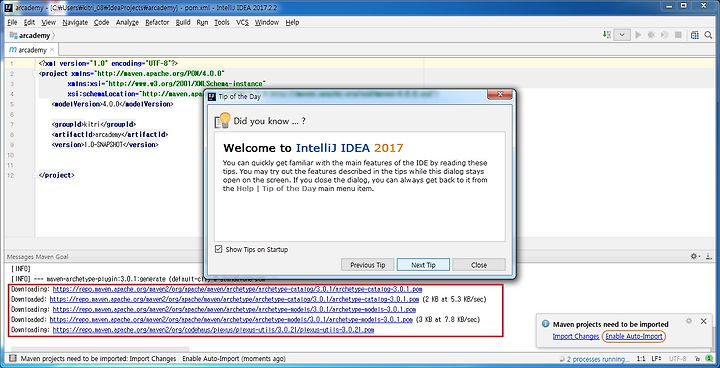Image resolution: width=720 pixels, height=368 pixels.
Task: Open the Help menu
Action: pos(292,22)
